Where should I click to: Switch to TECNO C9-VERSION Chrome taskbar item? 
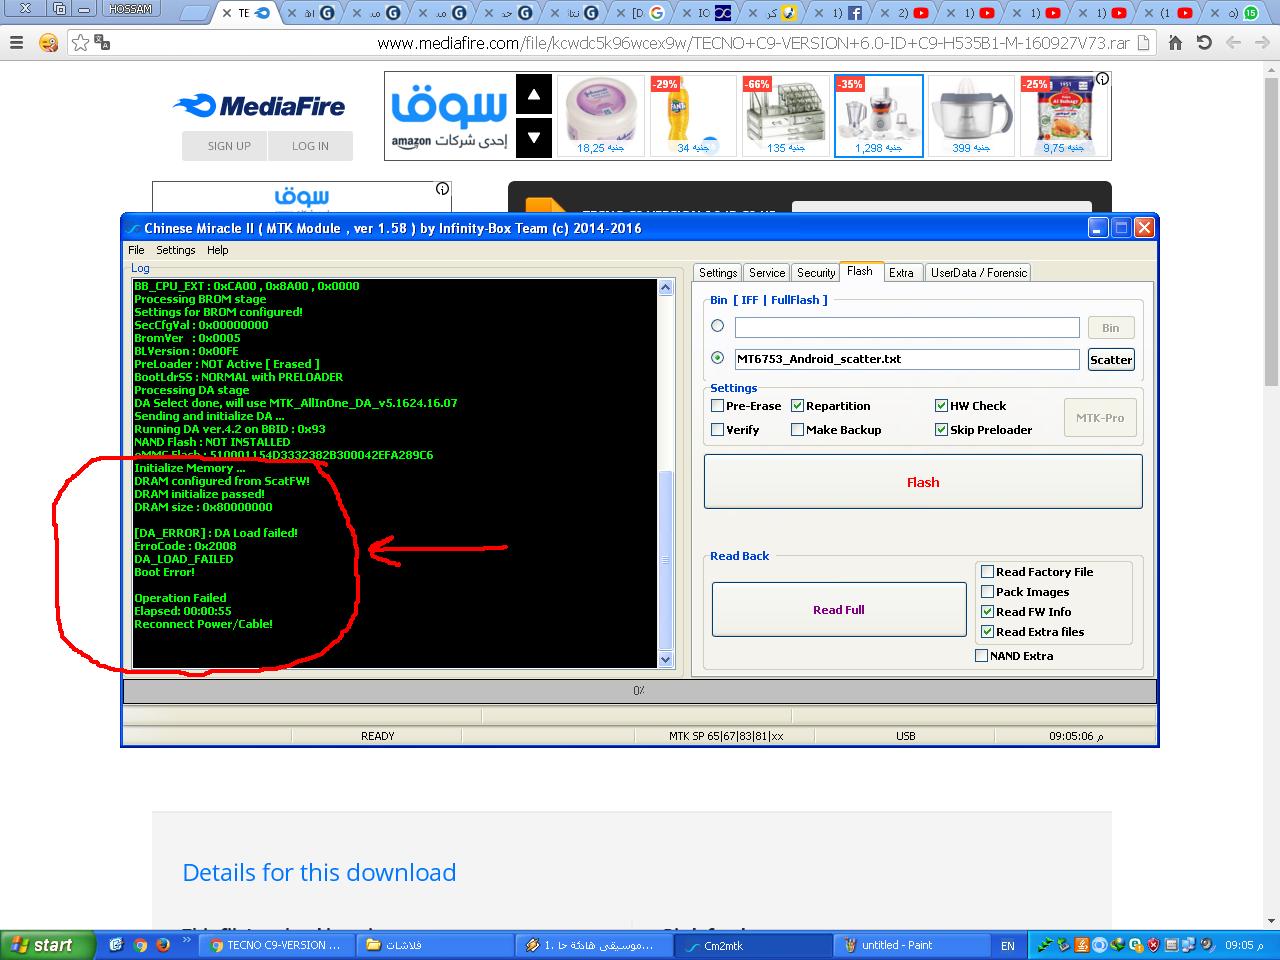(x=278, y=945)
